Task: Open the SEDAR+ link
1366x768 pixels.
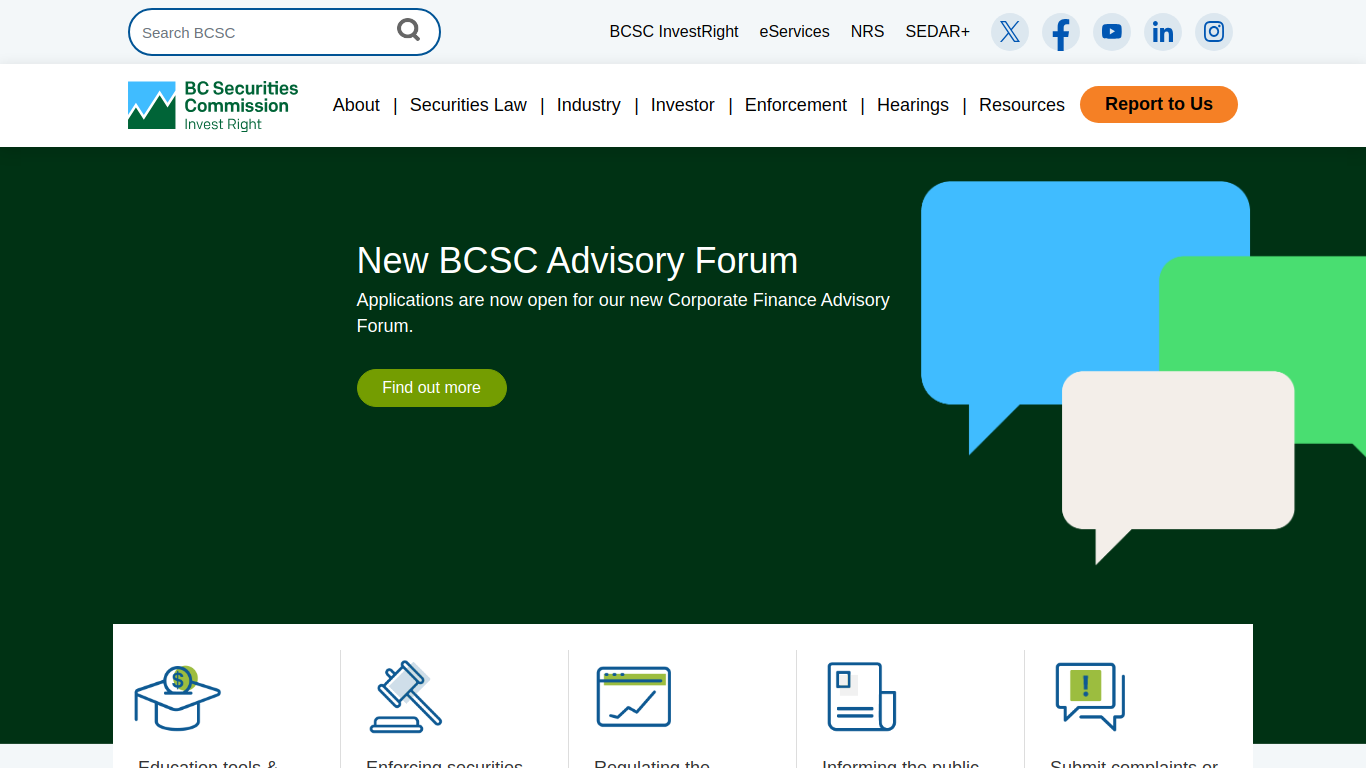Action: point(937,32)
